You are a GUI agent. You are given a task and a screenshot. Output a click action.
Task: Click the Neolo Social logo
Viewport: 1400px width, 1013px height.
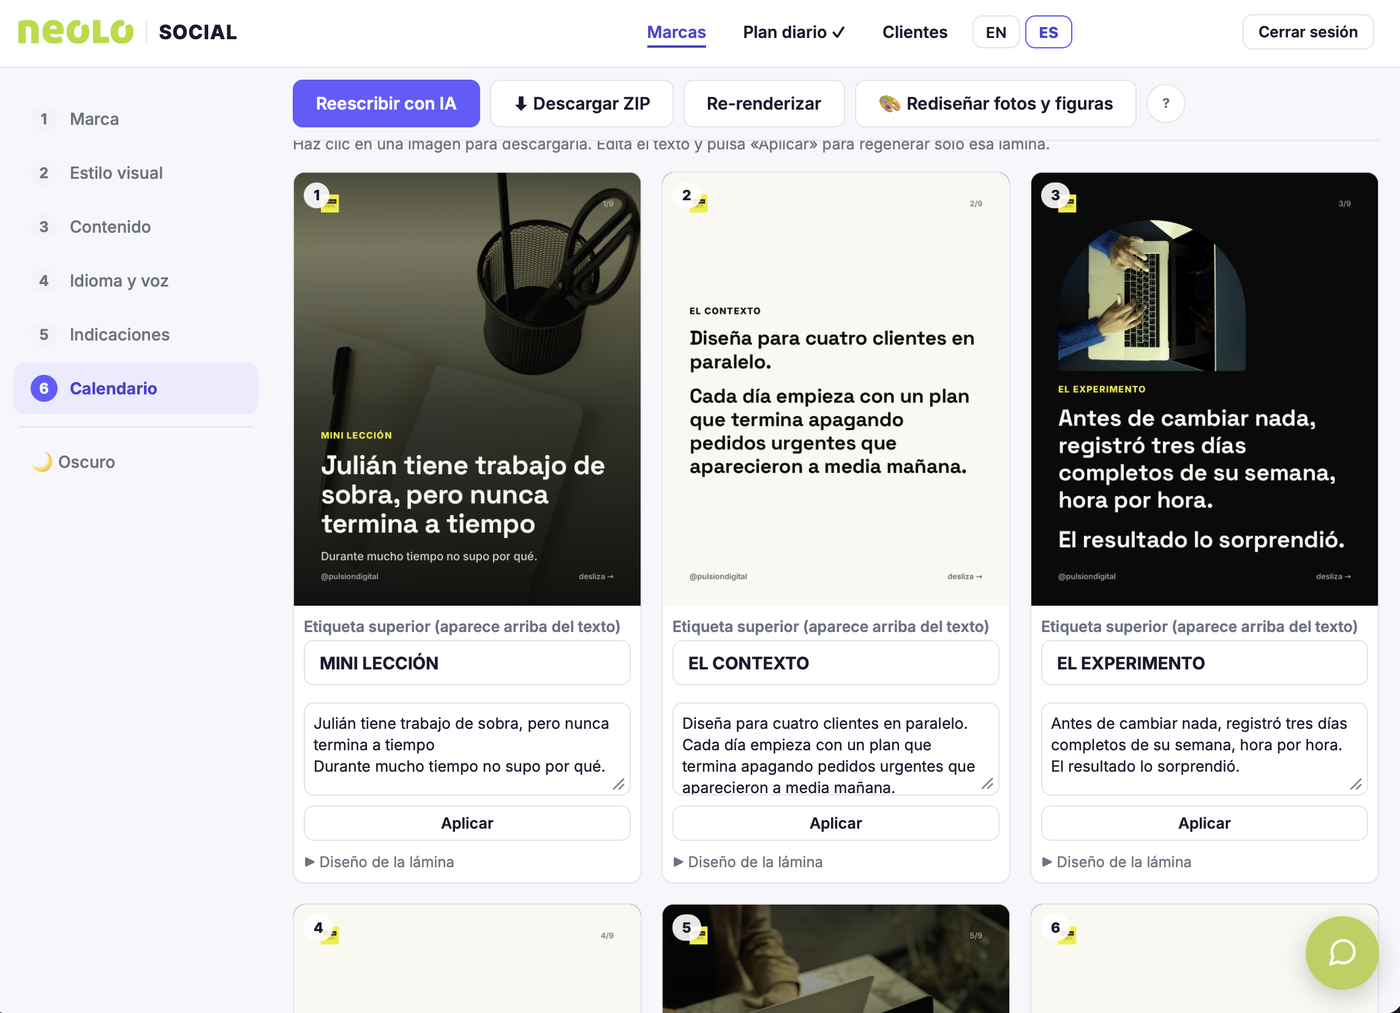coord(127,32)
